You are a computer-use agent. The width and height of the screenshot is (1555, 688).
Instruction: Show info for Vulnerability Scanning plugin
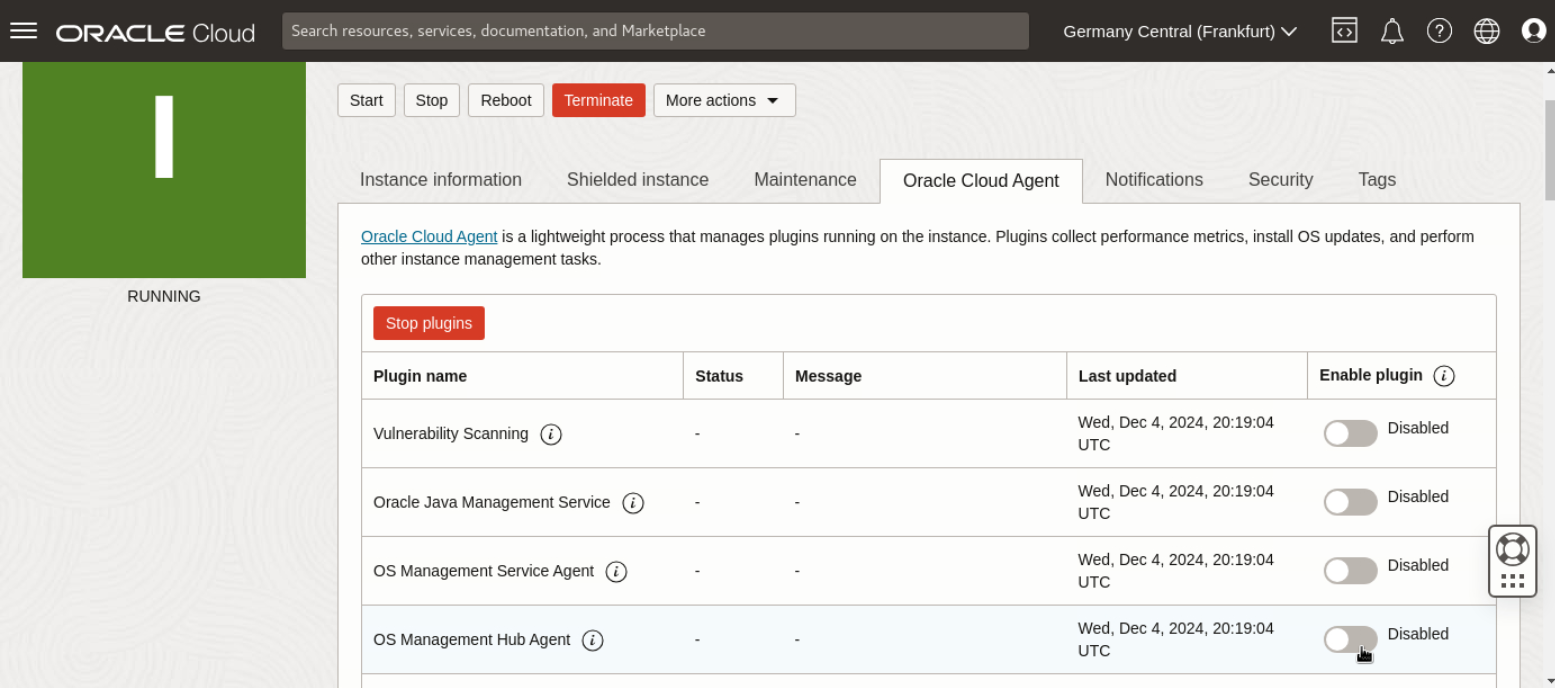(x=551, y=434)
